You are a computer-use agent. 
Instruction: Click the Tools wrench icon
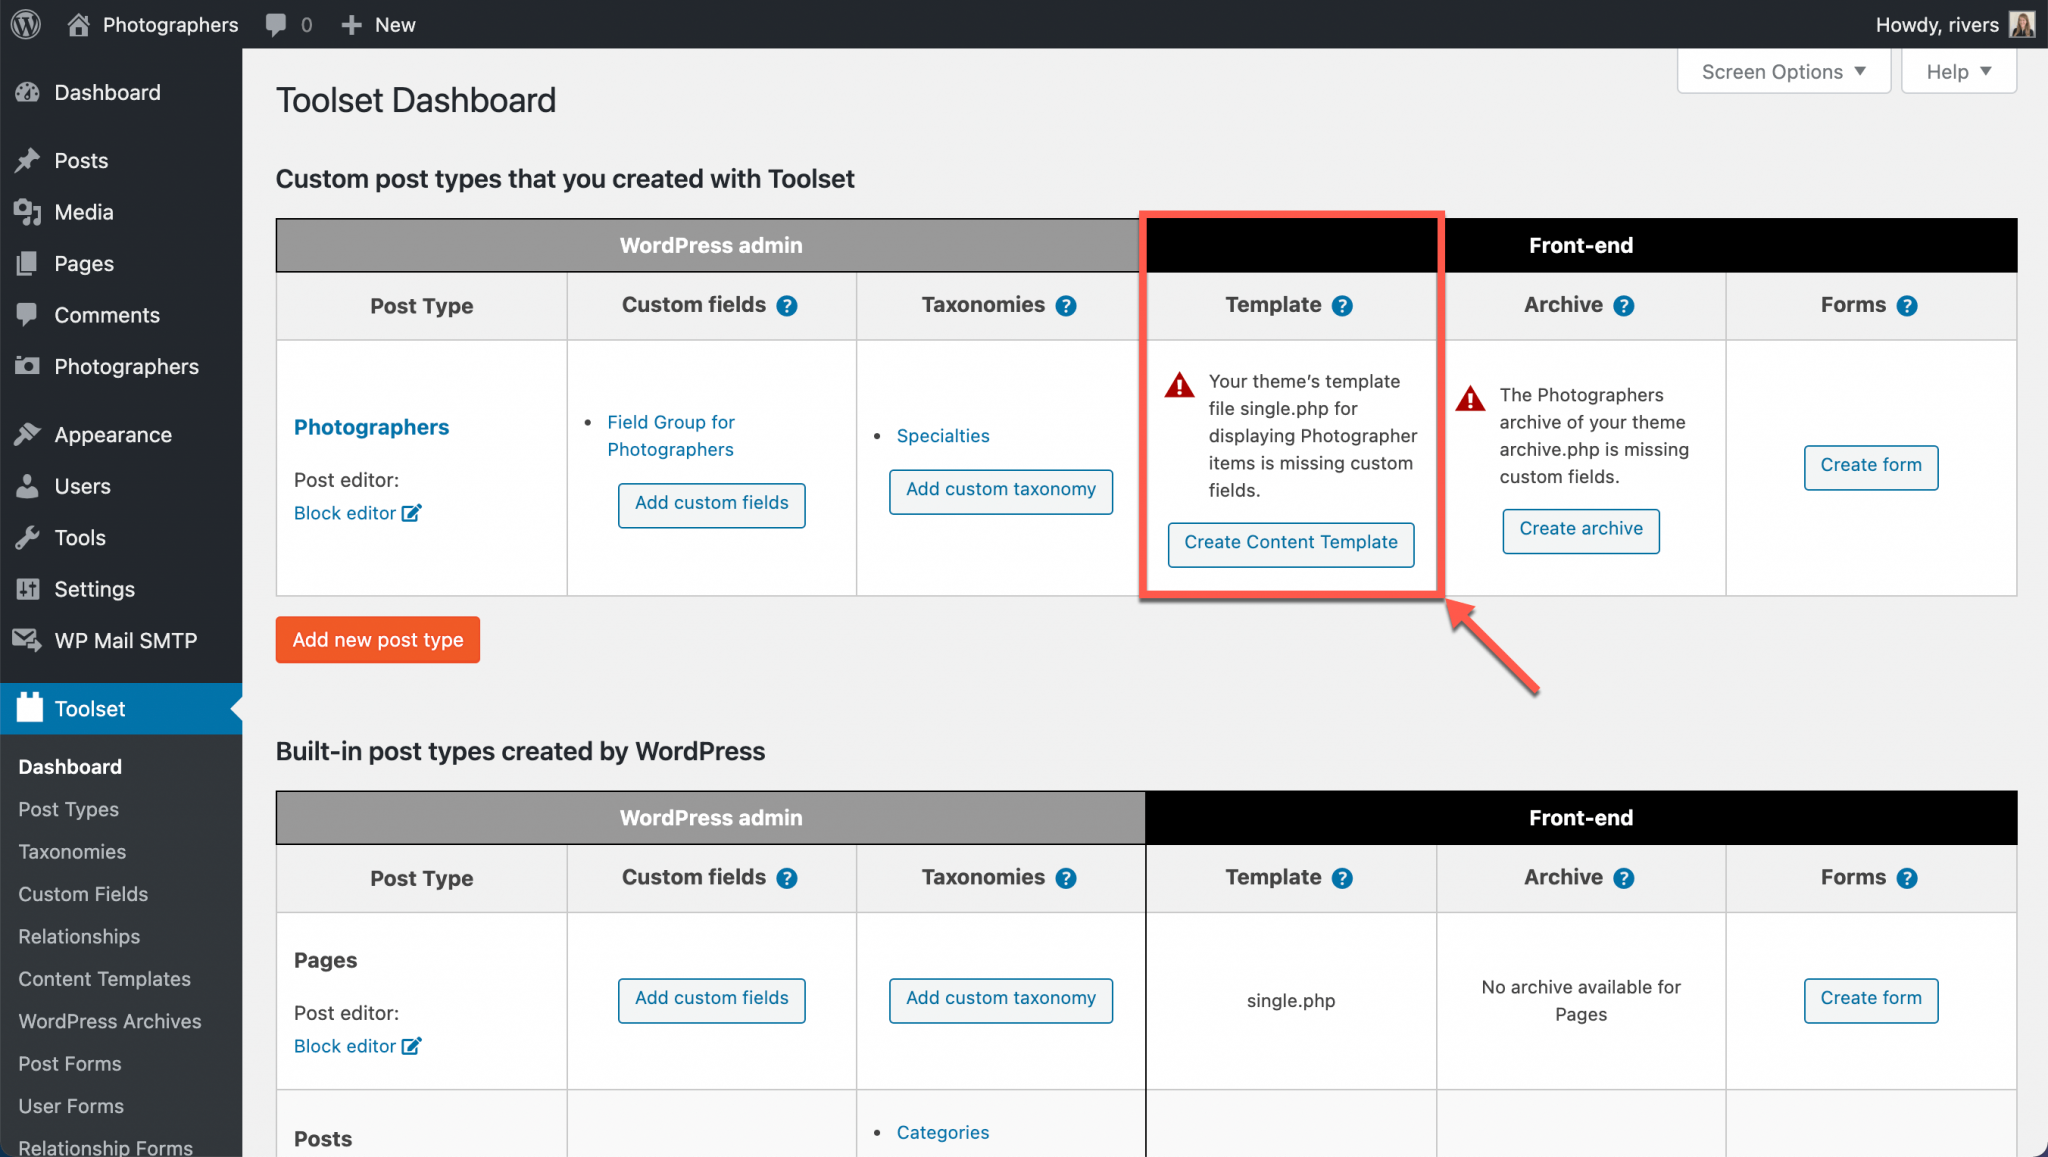coord(28,537)
